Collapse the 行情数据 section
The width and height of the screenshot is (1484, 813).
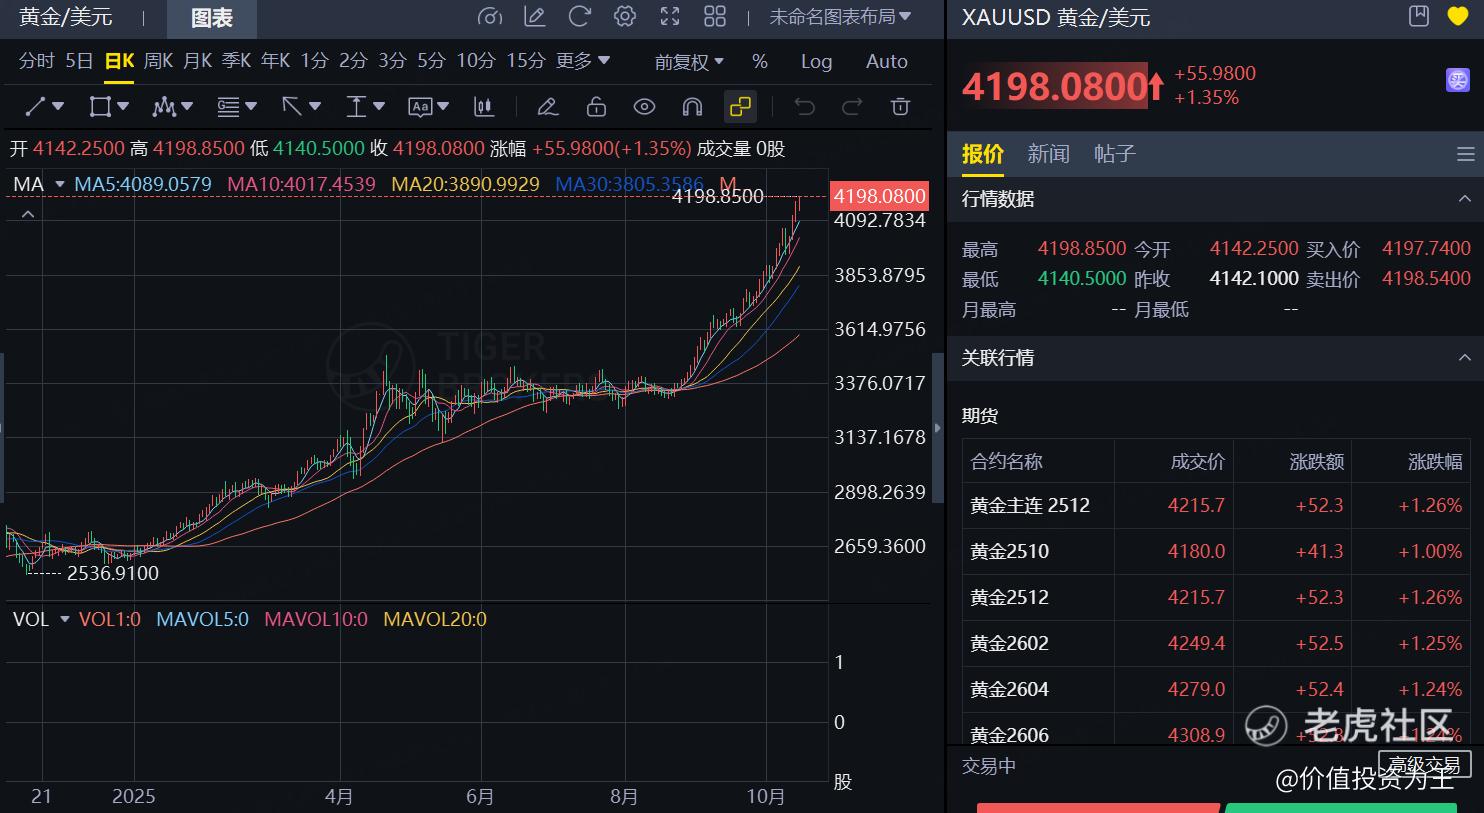pos(1464,200)
